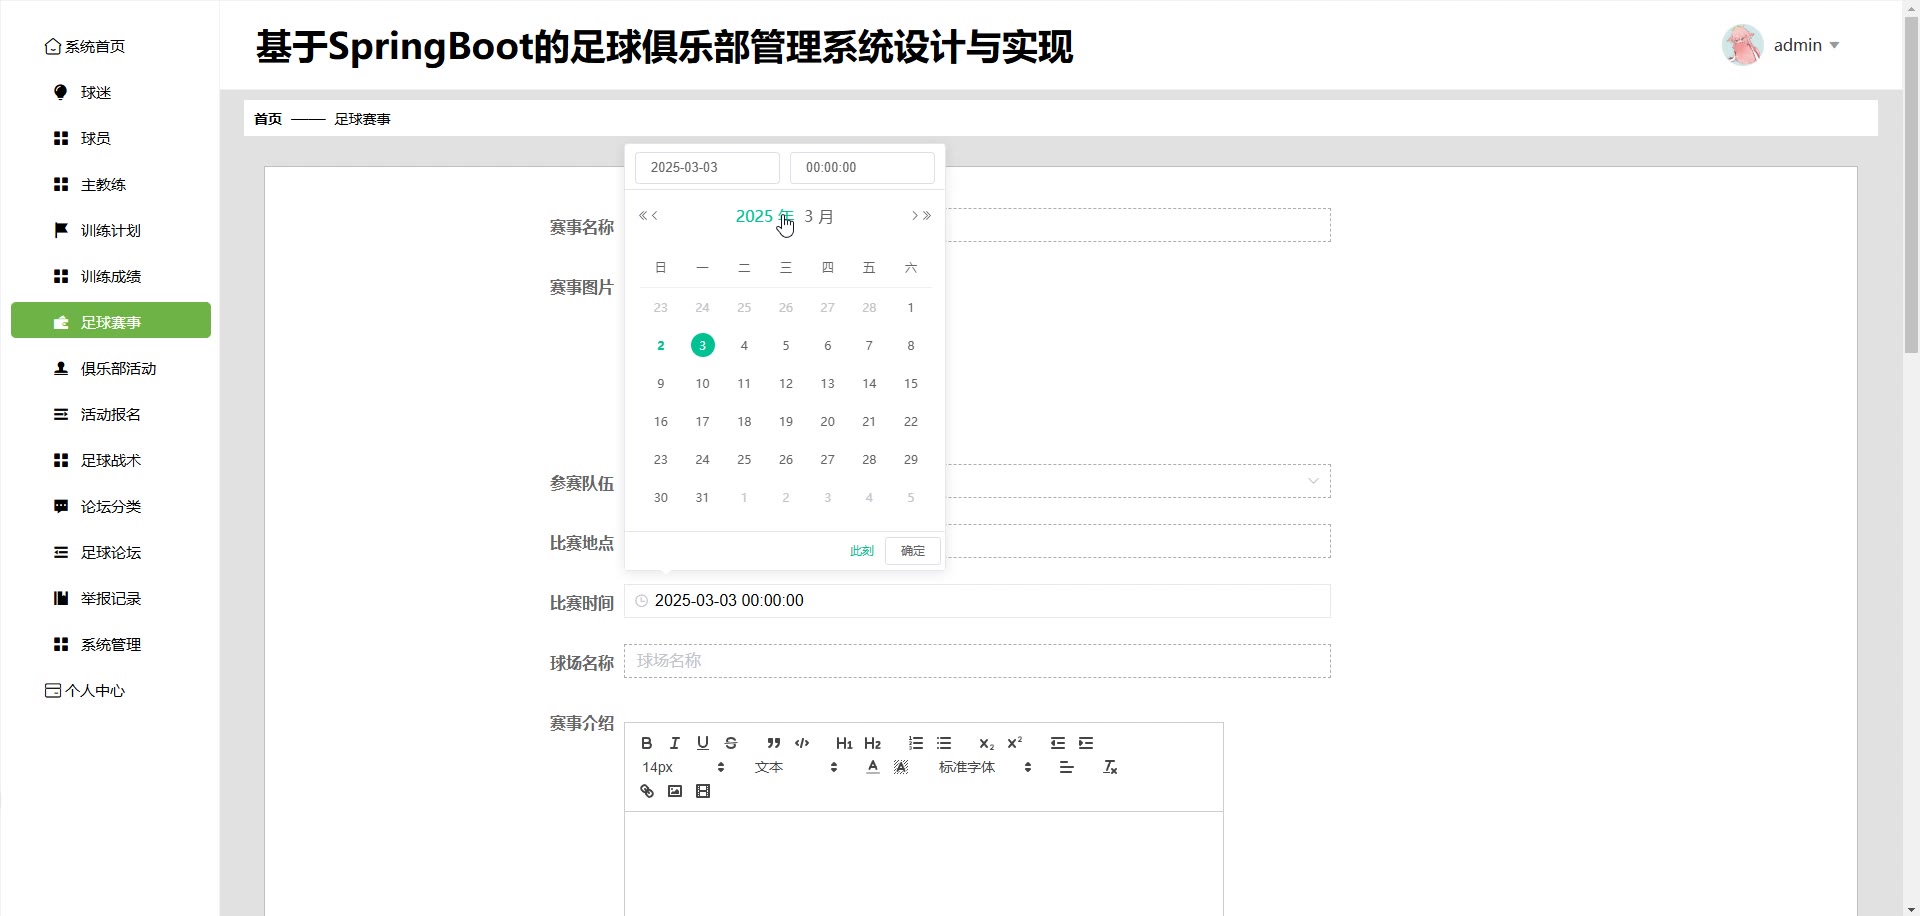Click 此刻 to set current time
Screen dimensions: 1920x916
[862, 551]
